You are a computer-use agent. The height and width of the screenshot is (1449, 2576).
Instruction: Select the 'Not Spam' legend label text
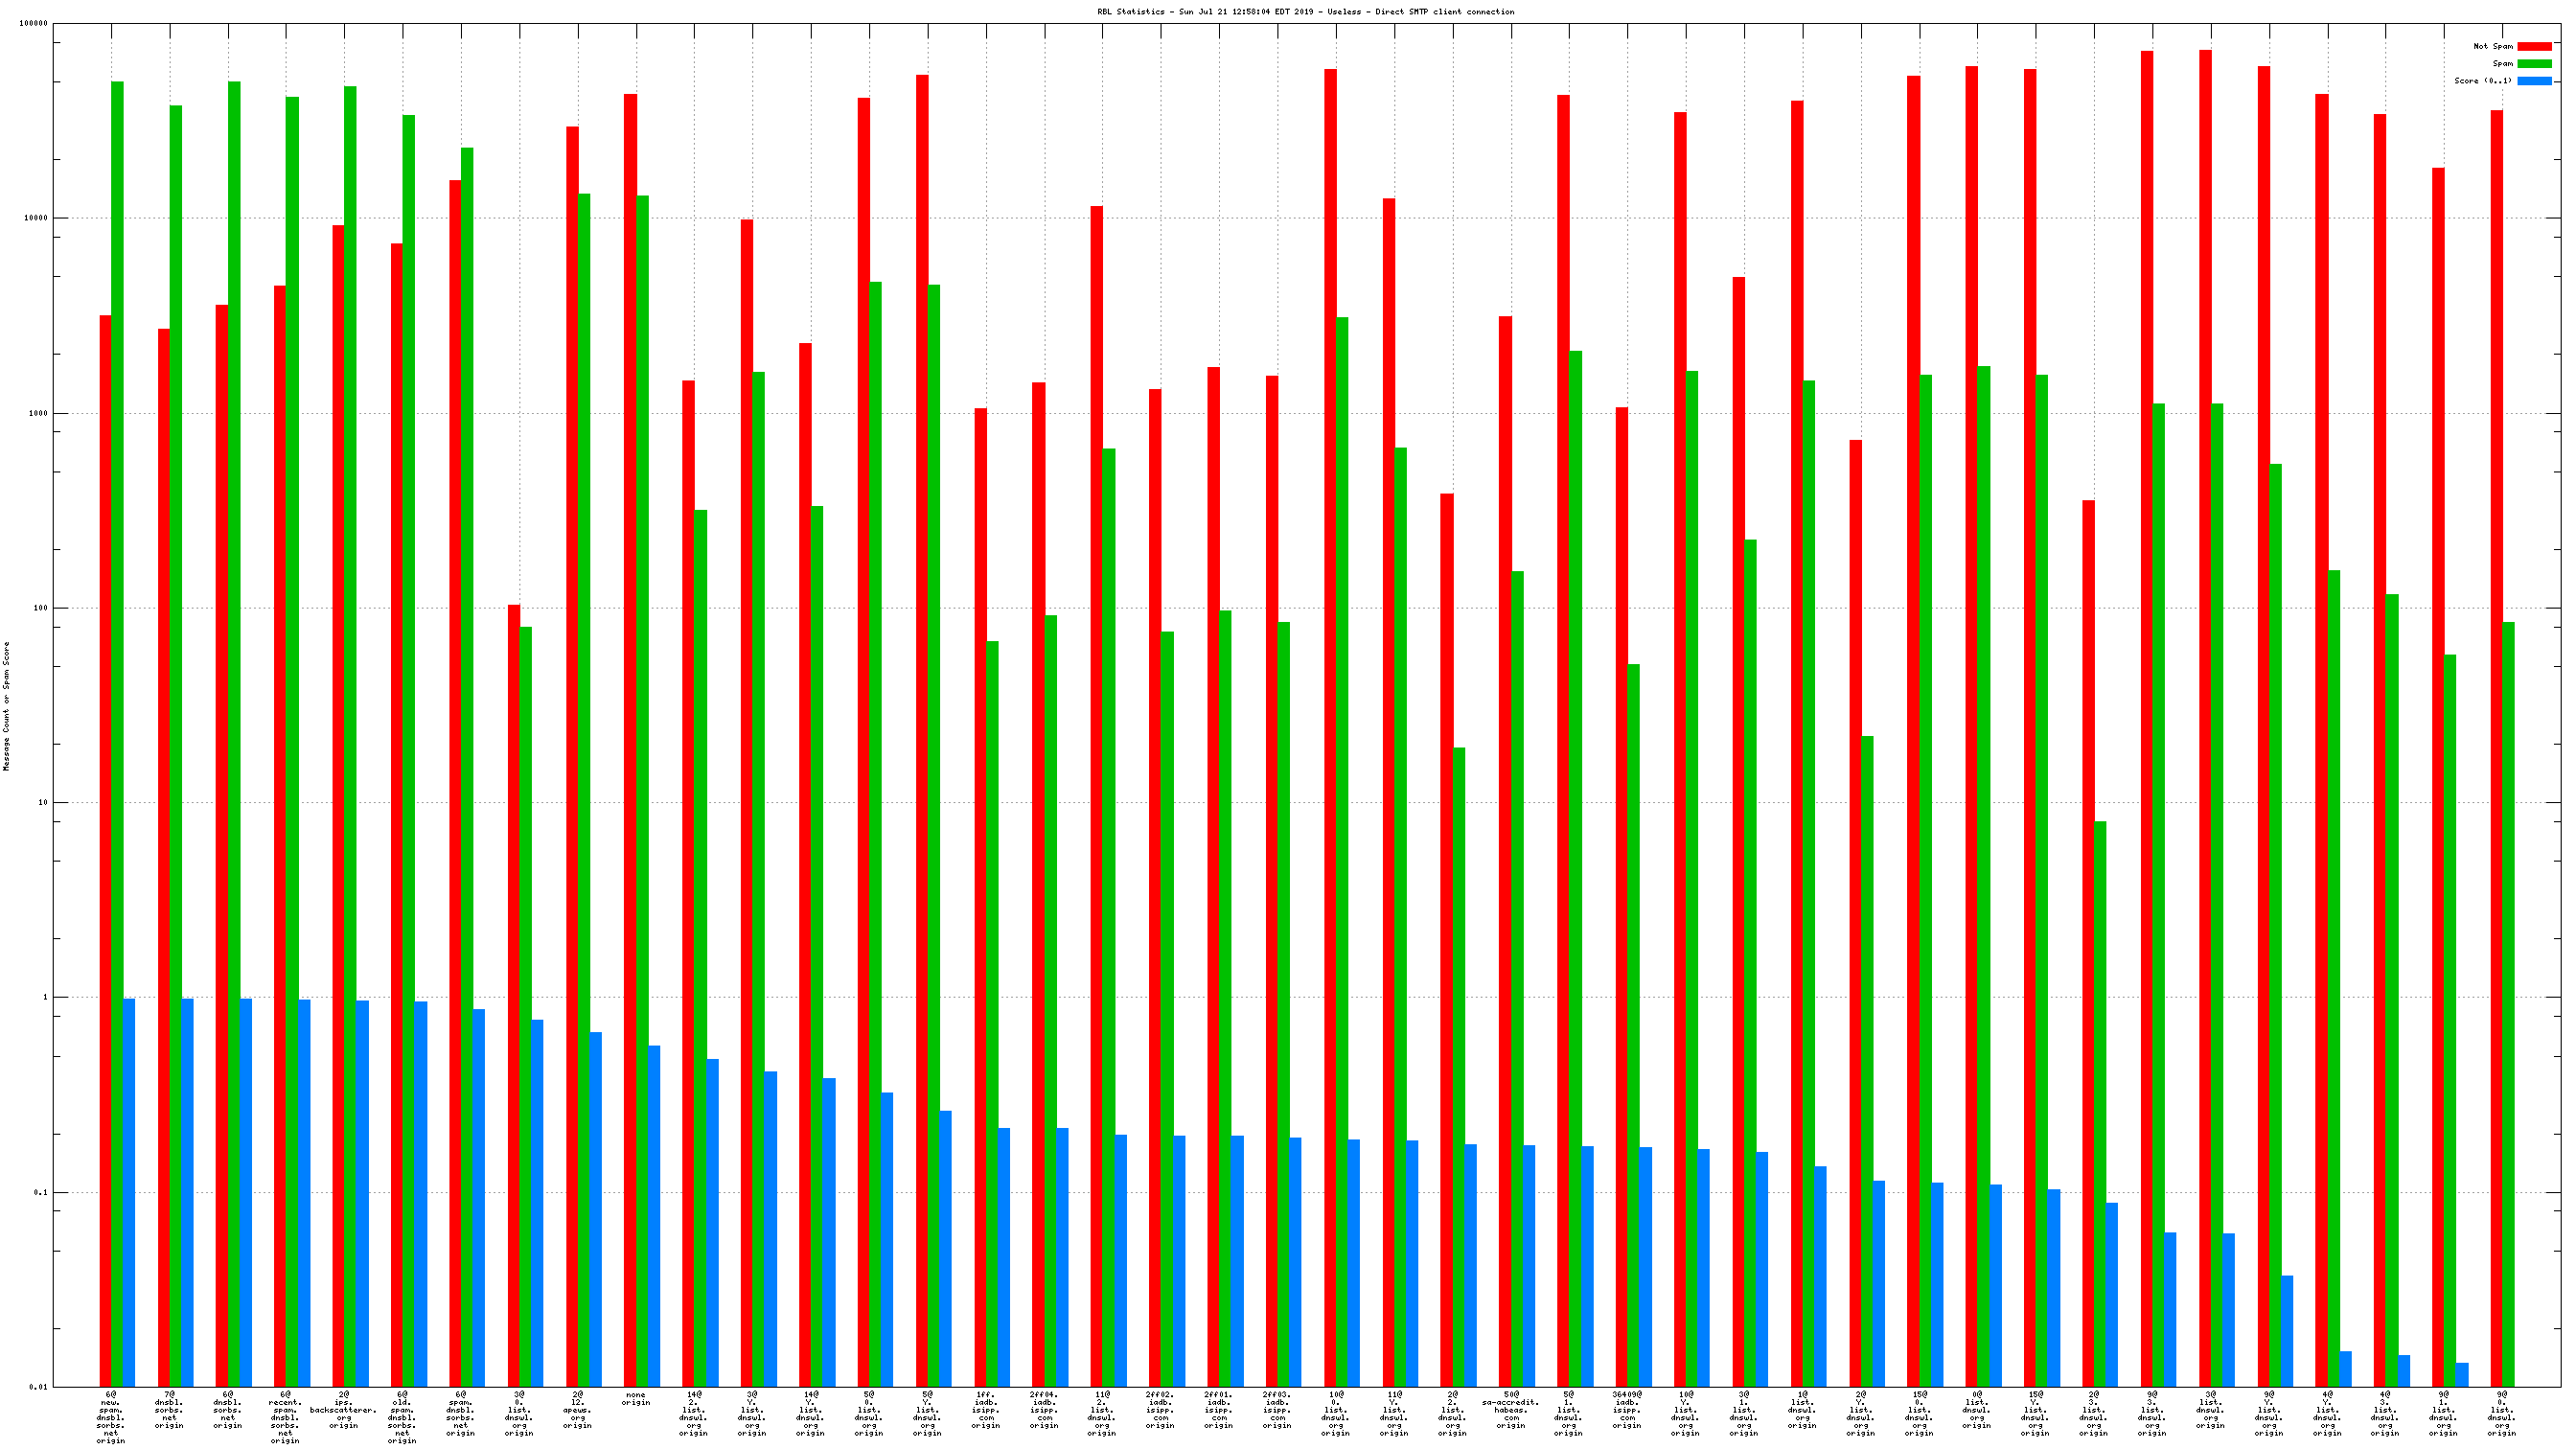coord(2492,46)
